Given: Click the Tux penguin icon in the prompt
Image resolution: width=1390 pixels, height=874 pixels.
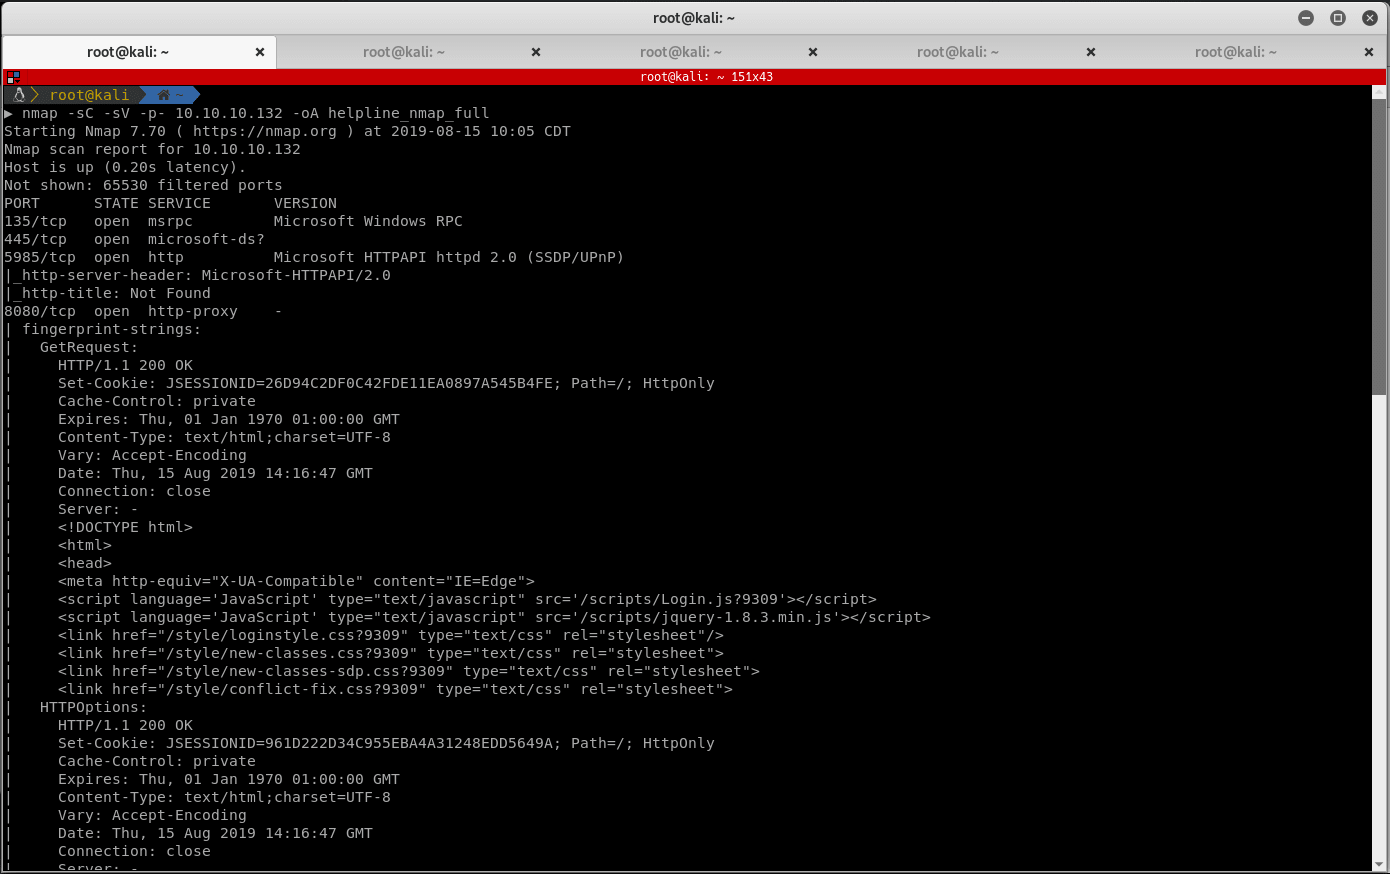Looking at the screenshot, I should 19,95.
